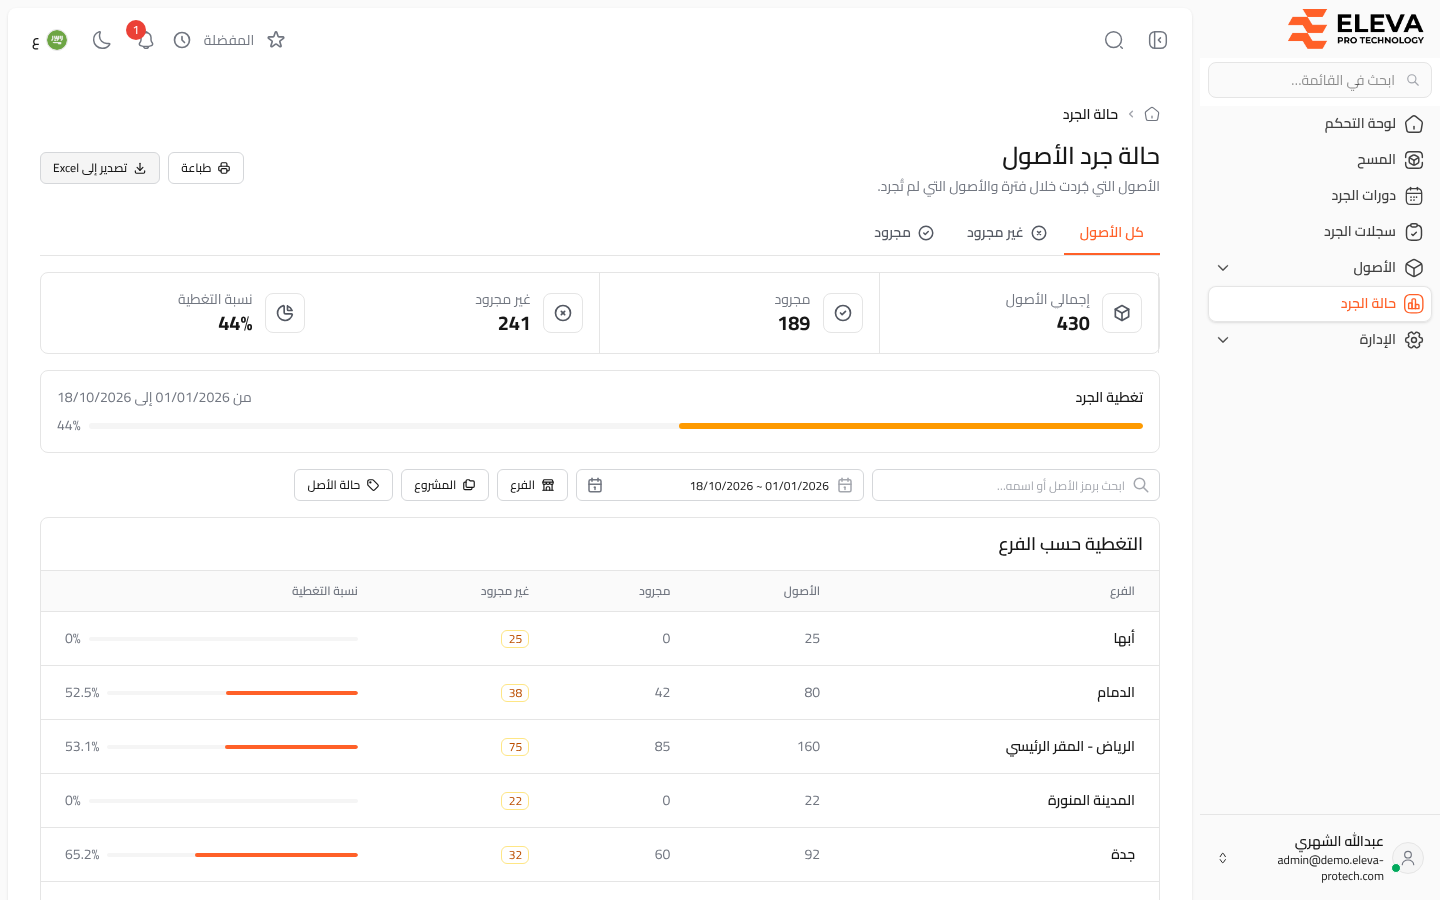This screenshot has height=900, width=1440.
Task: Click the sidebar menu search field
Action: (1320, 80)
